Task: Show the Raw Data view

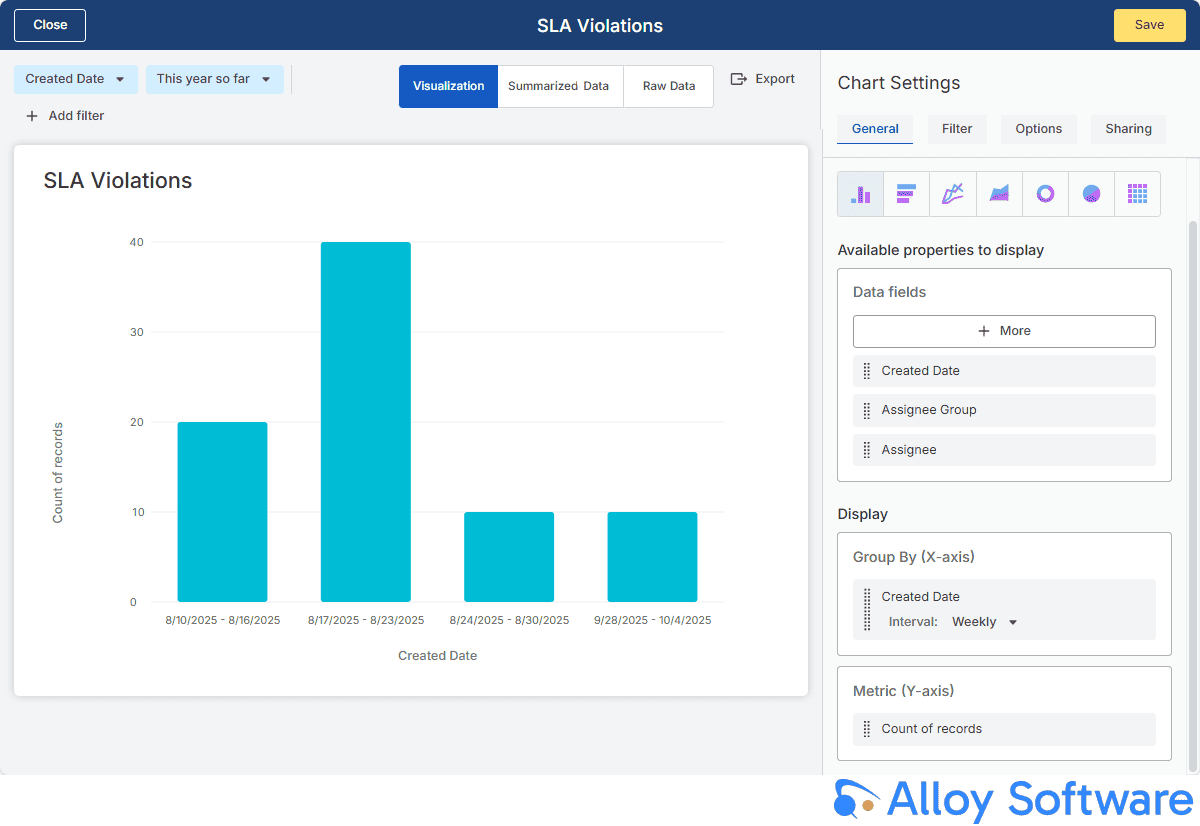Action: [668, 86]
